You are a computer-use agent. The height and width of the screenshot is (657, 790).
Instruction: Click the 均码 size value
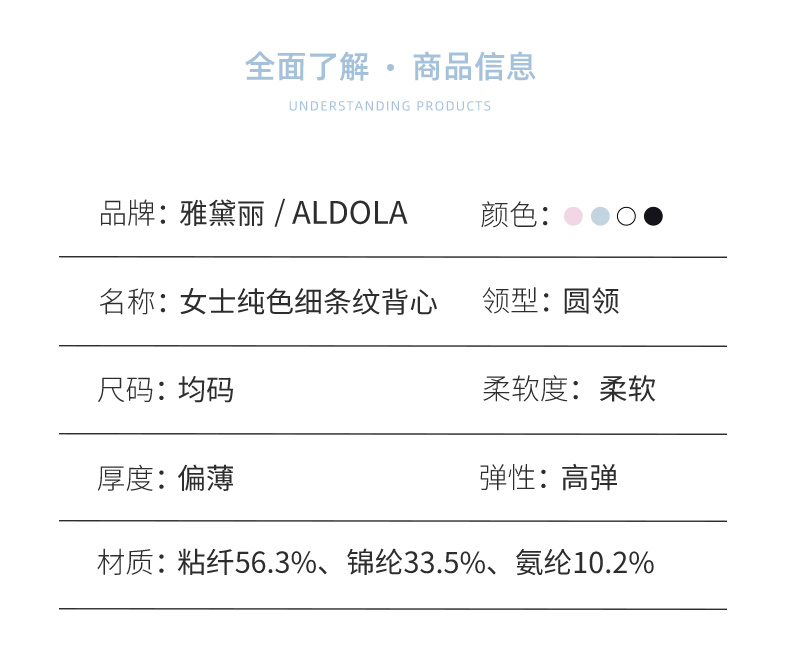tap(206, 389)
